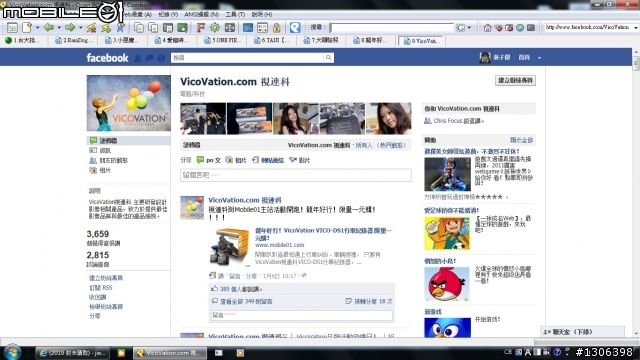Open the search engine dropdown arrow

click(469, 28)
